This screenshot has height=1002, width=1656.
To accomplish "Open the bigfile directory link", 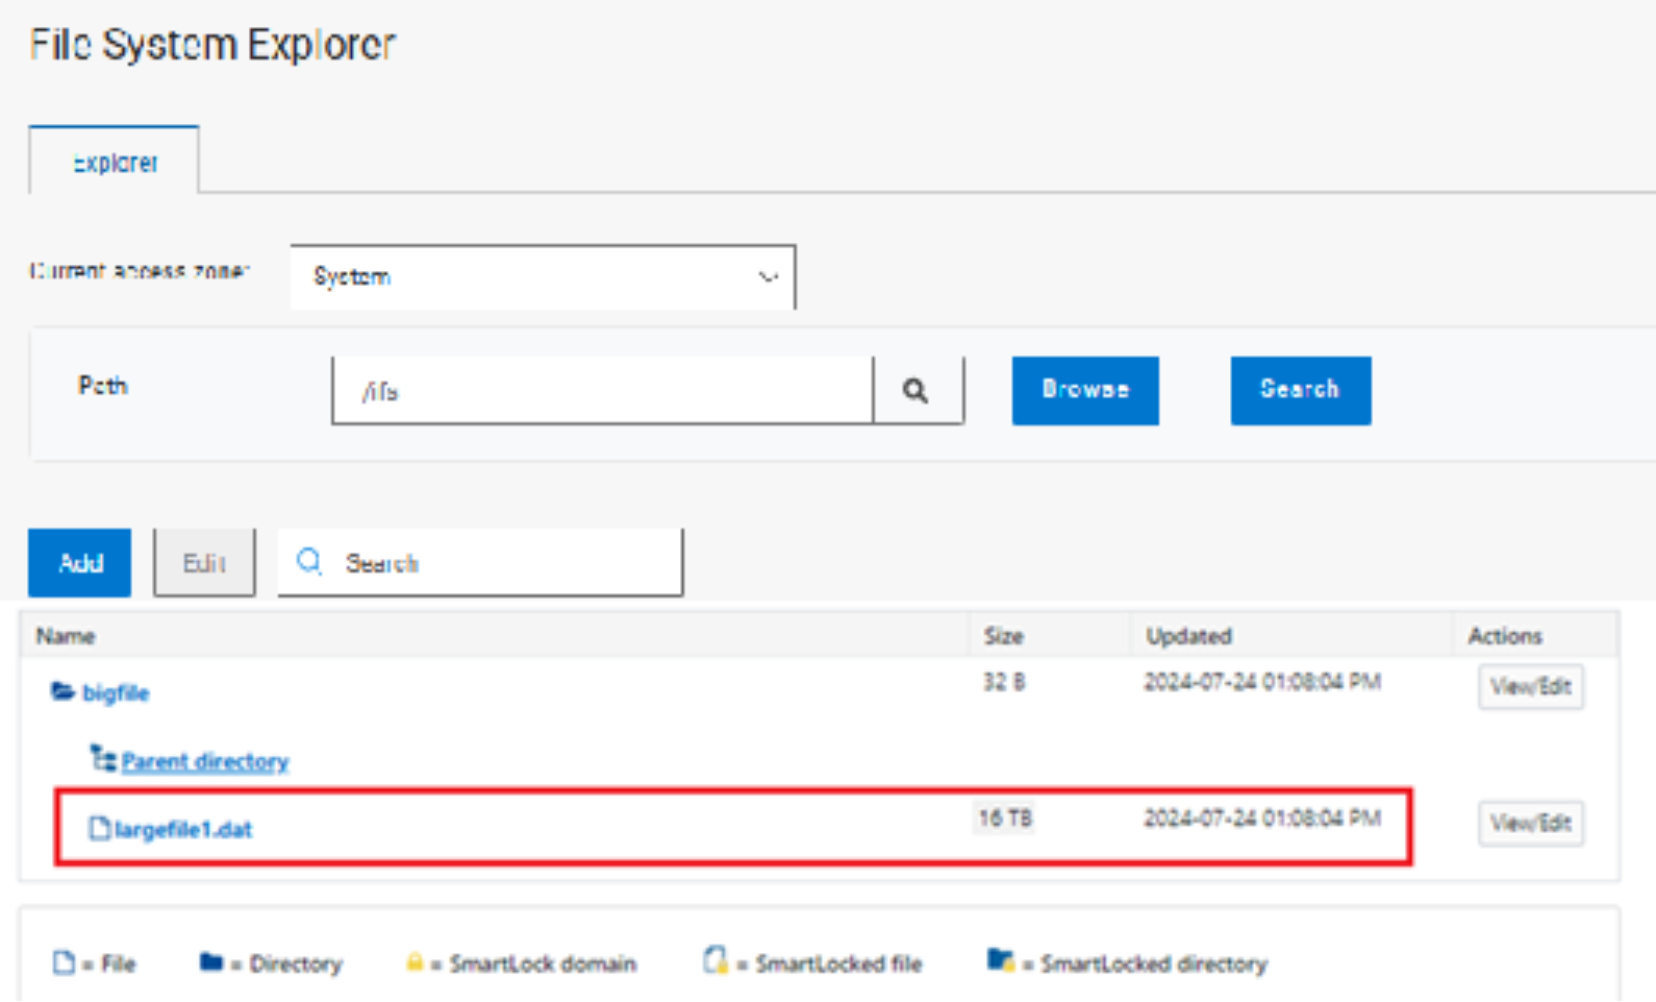I will click(115, 693).
